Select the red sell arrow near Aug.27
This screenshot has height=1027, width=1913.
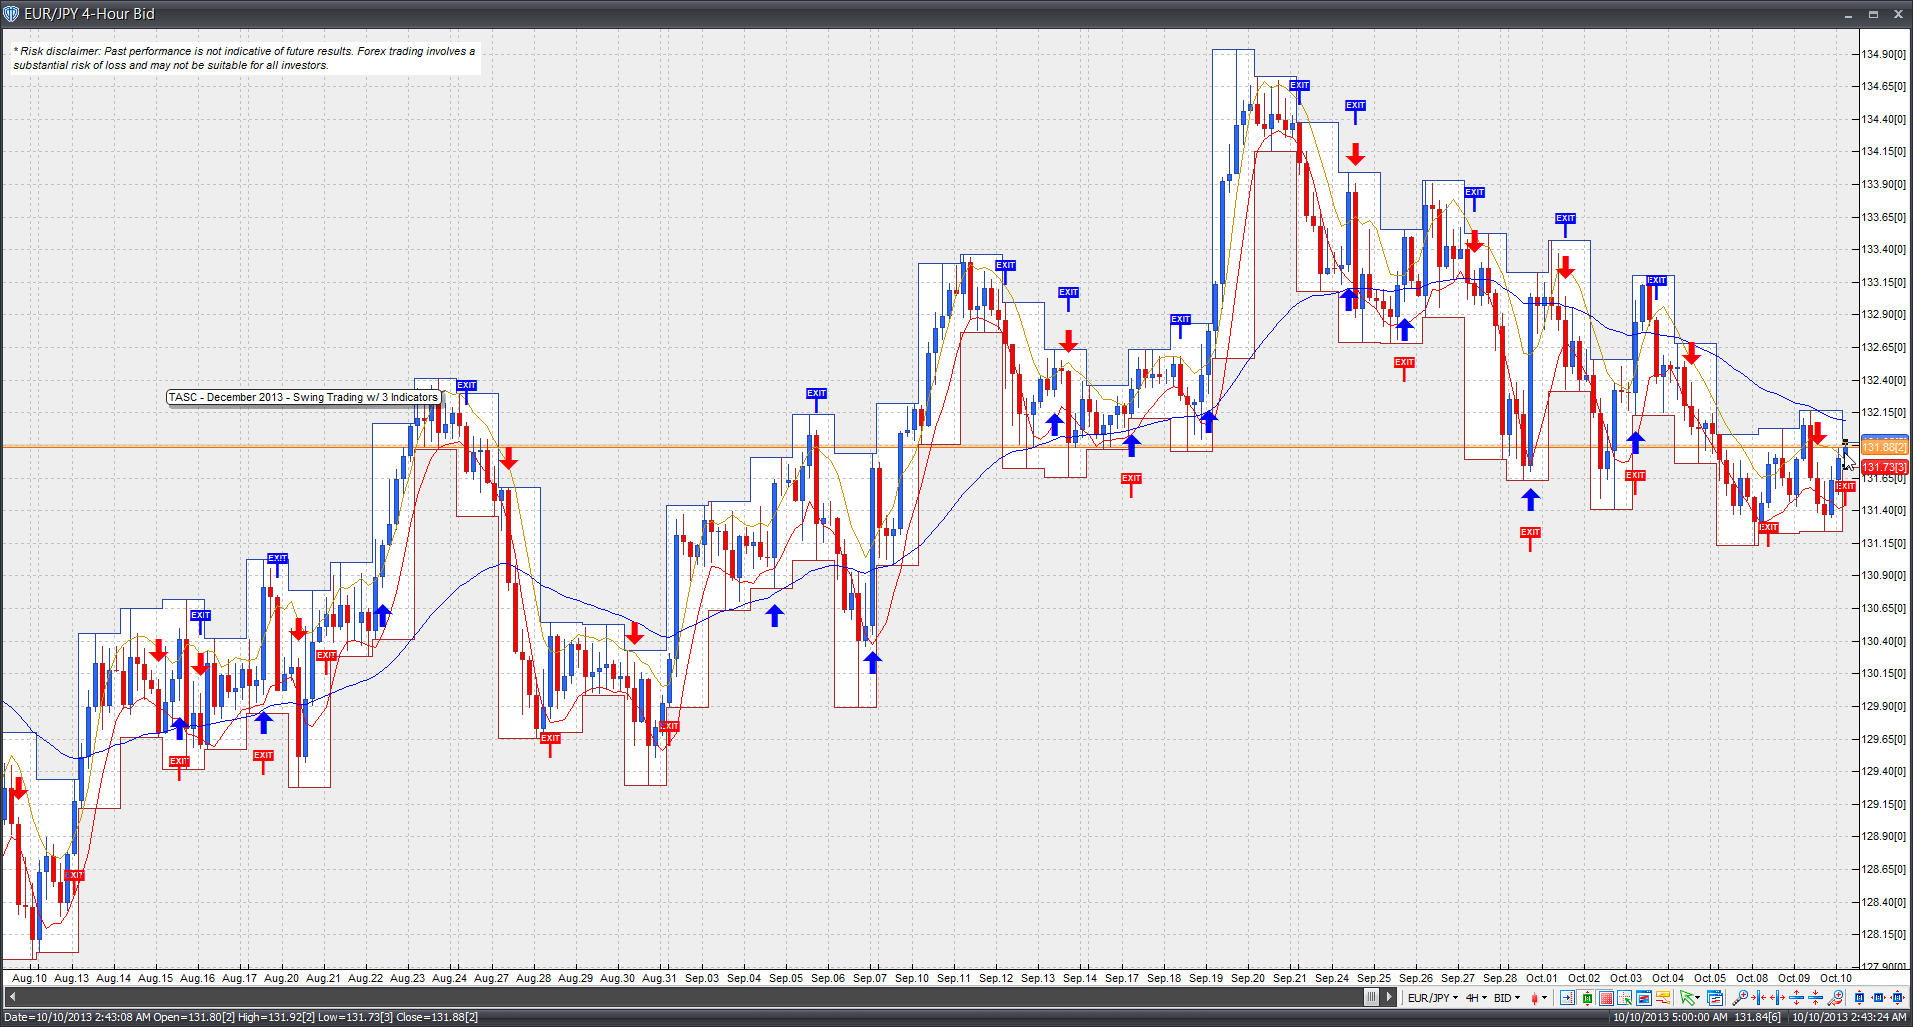pos(508,459)
